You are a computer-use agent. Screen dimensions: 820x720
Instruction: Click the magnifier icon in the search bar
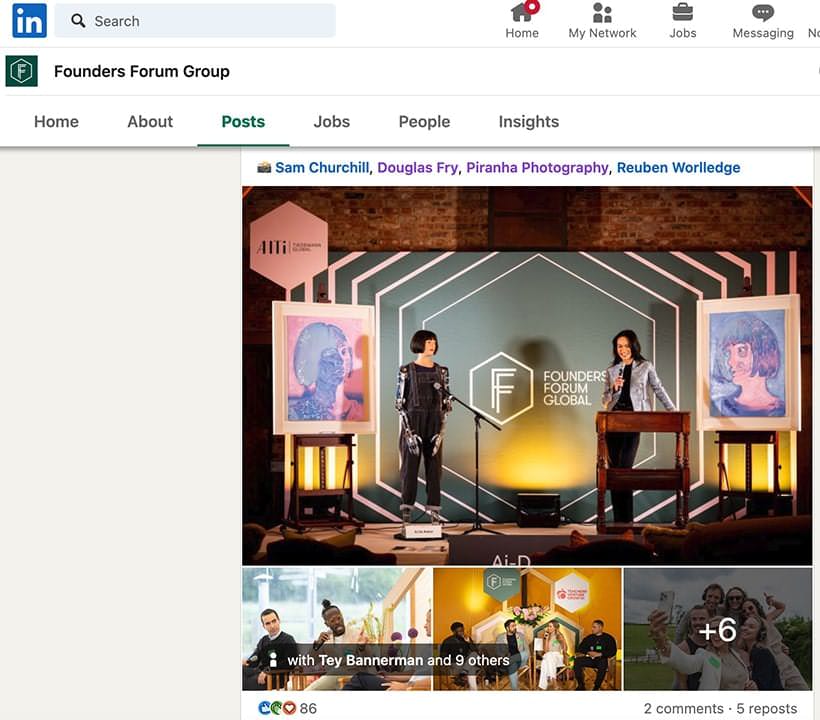77,20
